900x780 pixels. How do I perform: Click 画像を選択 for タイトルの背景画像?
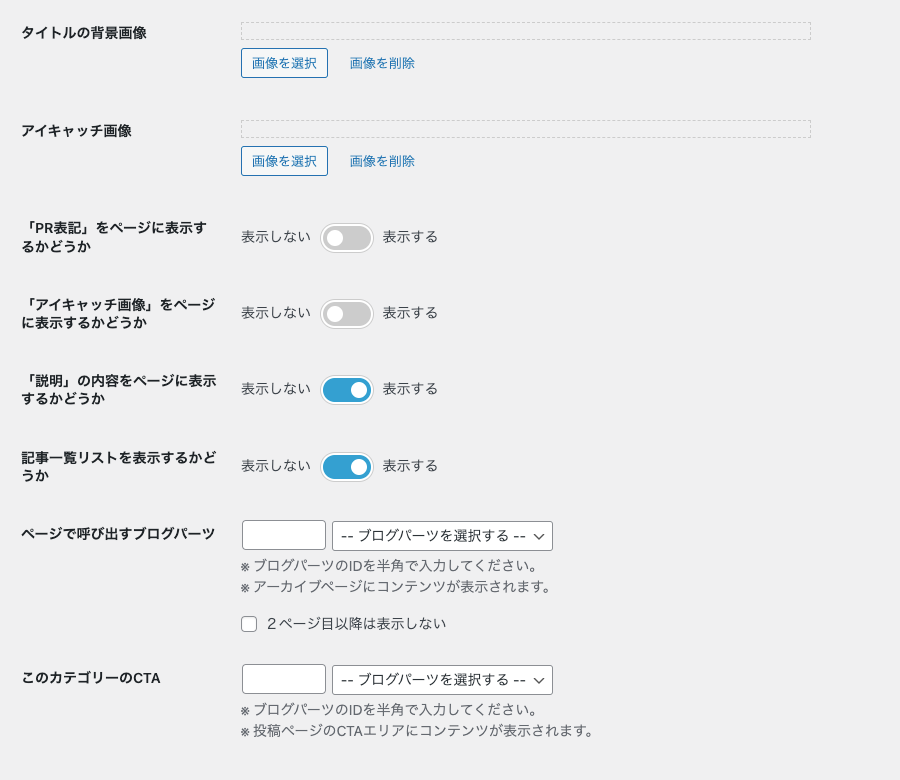point(284,63)
